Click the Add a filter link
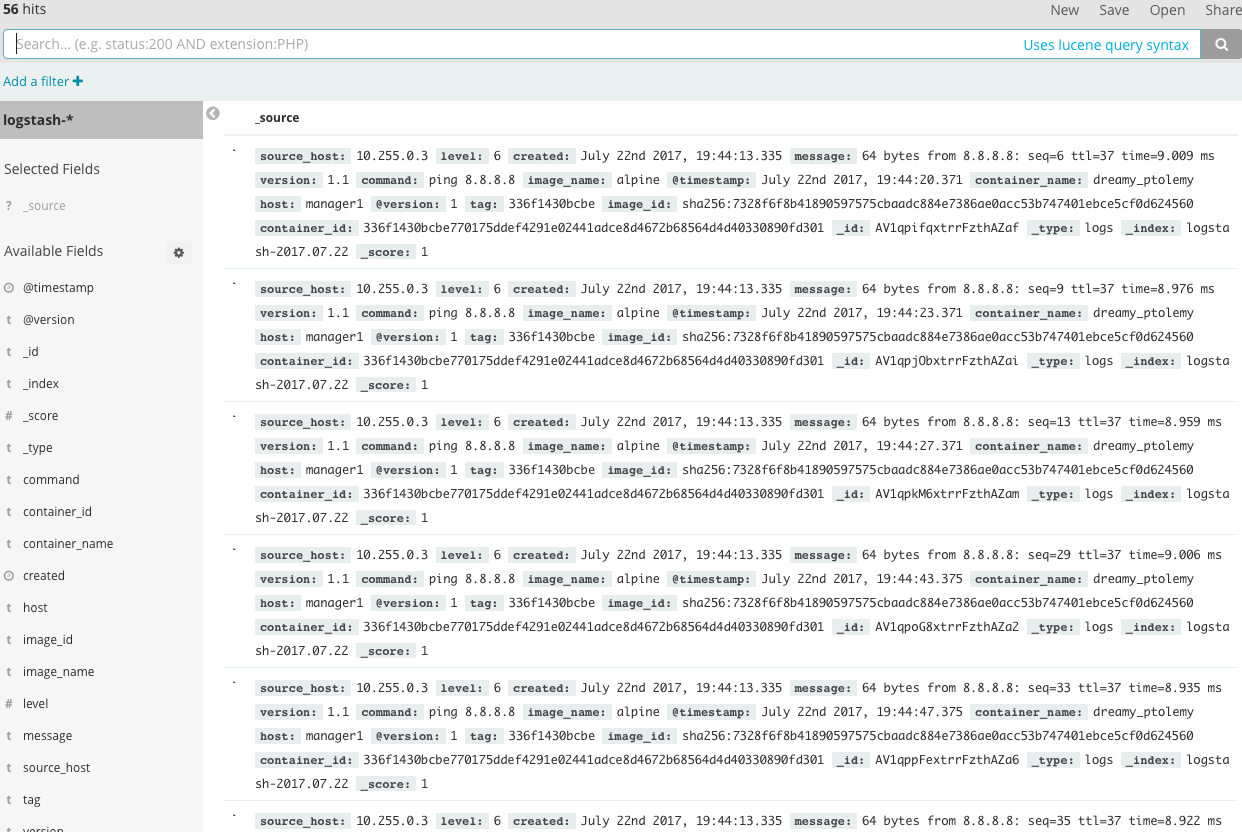This screenshot has height=832, width=1242. coord(43,81)
